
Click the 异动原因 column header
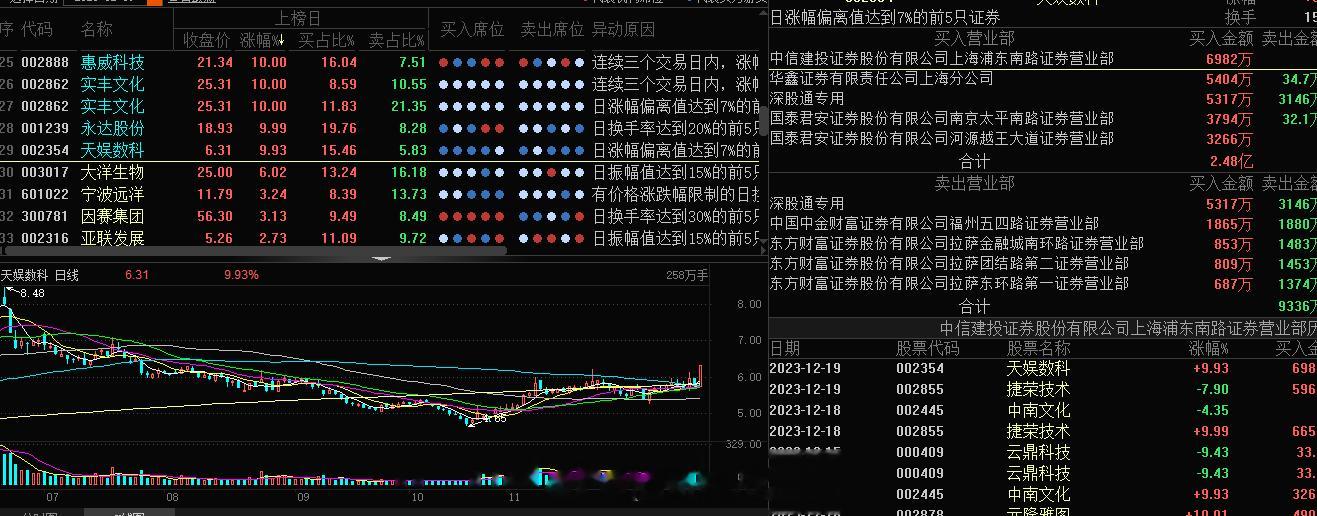click(x=624, y=29)
